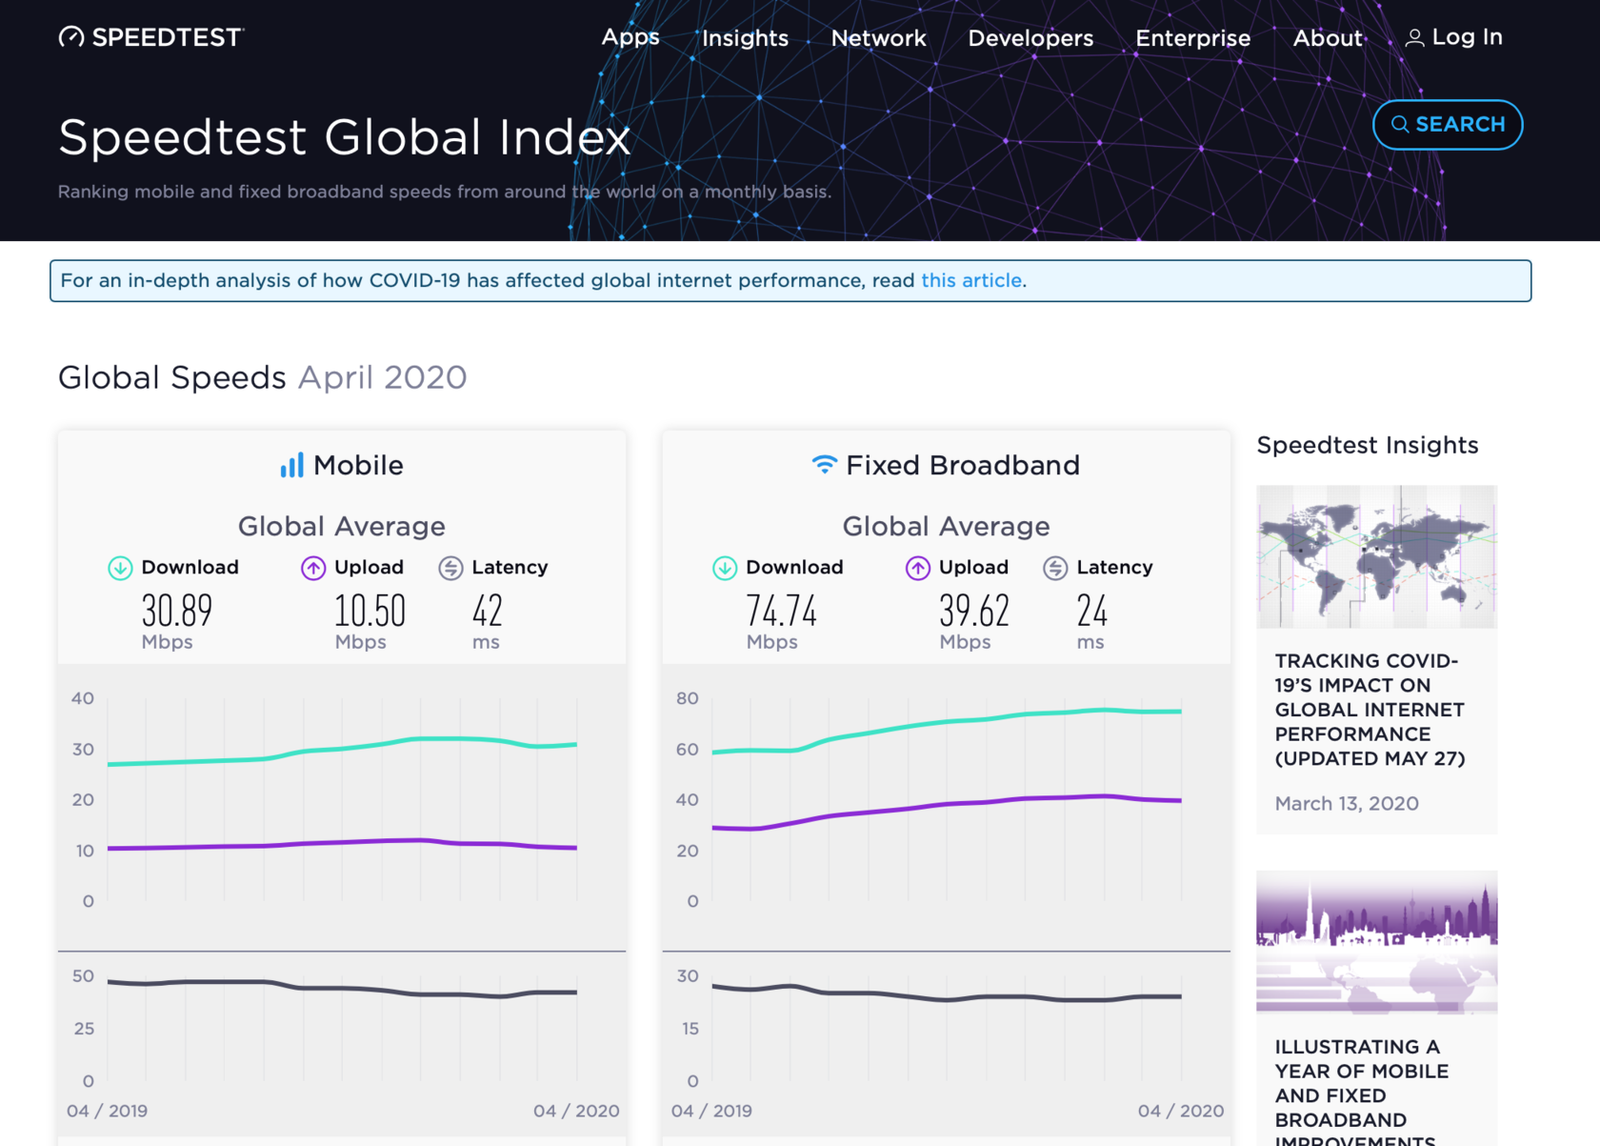Image resolution: width=1600 pixels, height=1146 pixels.
Task: Click the purple city skyline article thumbnail
Action: tap(1377, 942)
